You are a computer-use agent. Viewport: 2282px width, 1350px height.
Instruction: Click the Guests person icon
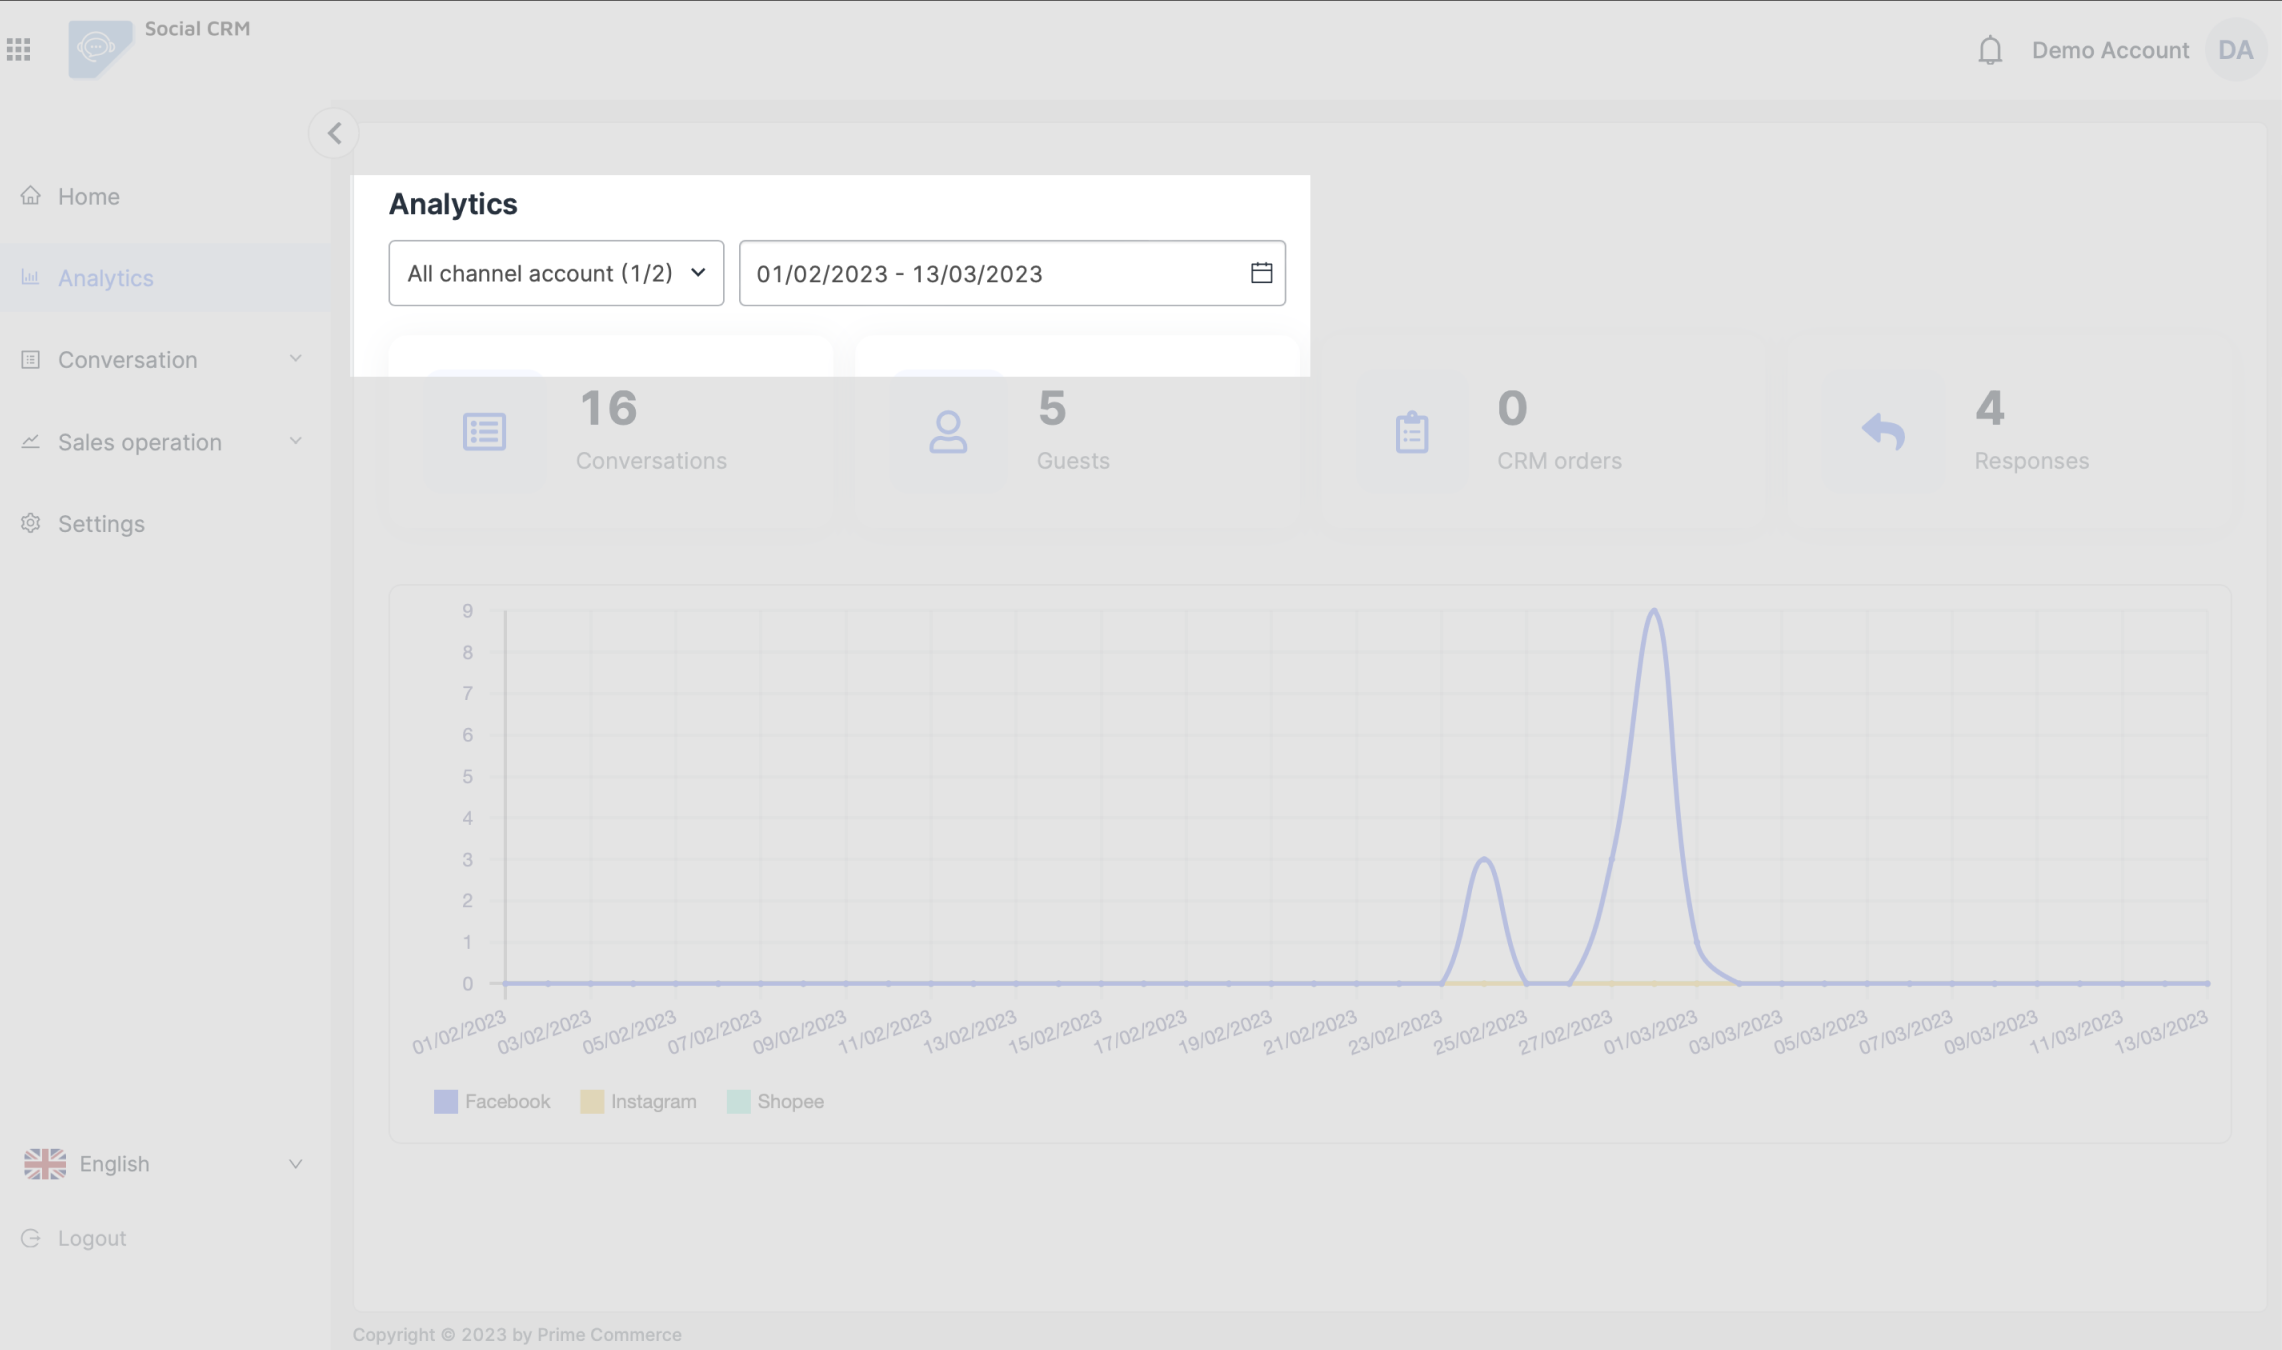[x=947, y=432]
